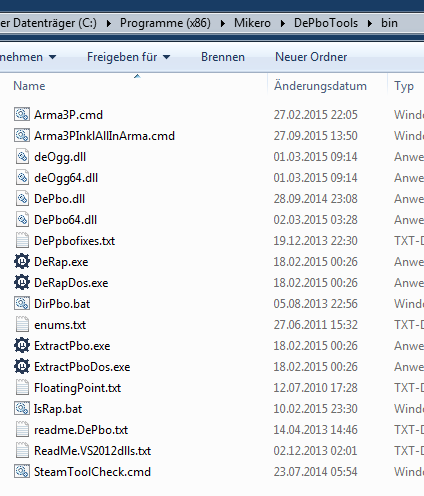Select the Arma3P.cmd file icon
This screenshot has width=424, height=496.
click(x=22, y=115)
